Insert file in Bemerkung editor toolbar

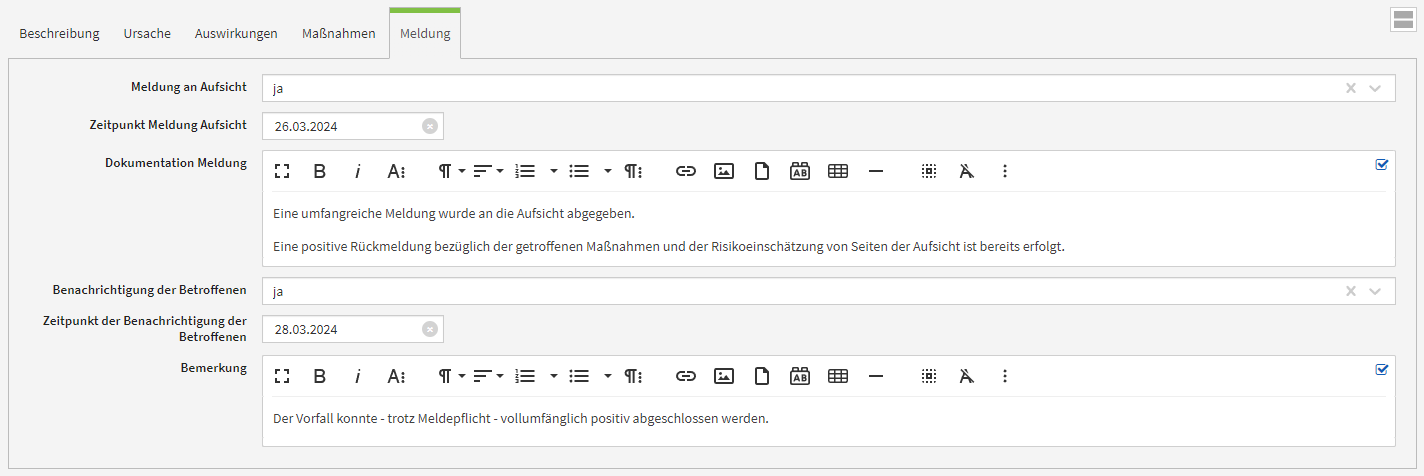[x=762, y=376]
